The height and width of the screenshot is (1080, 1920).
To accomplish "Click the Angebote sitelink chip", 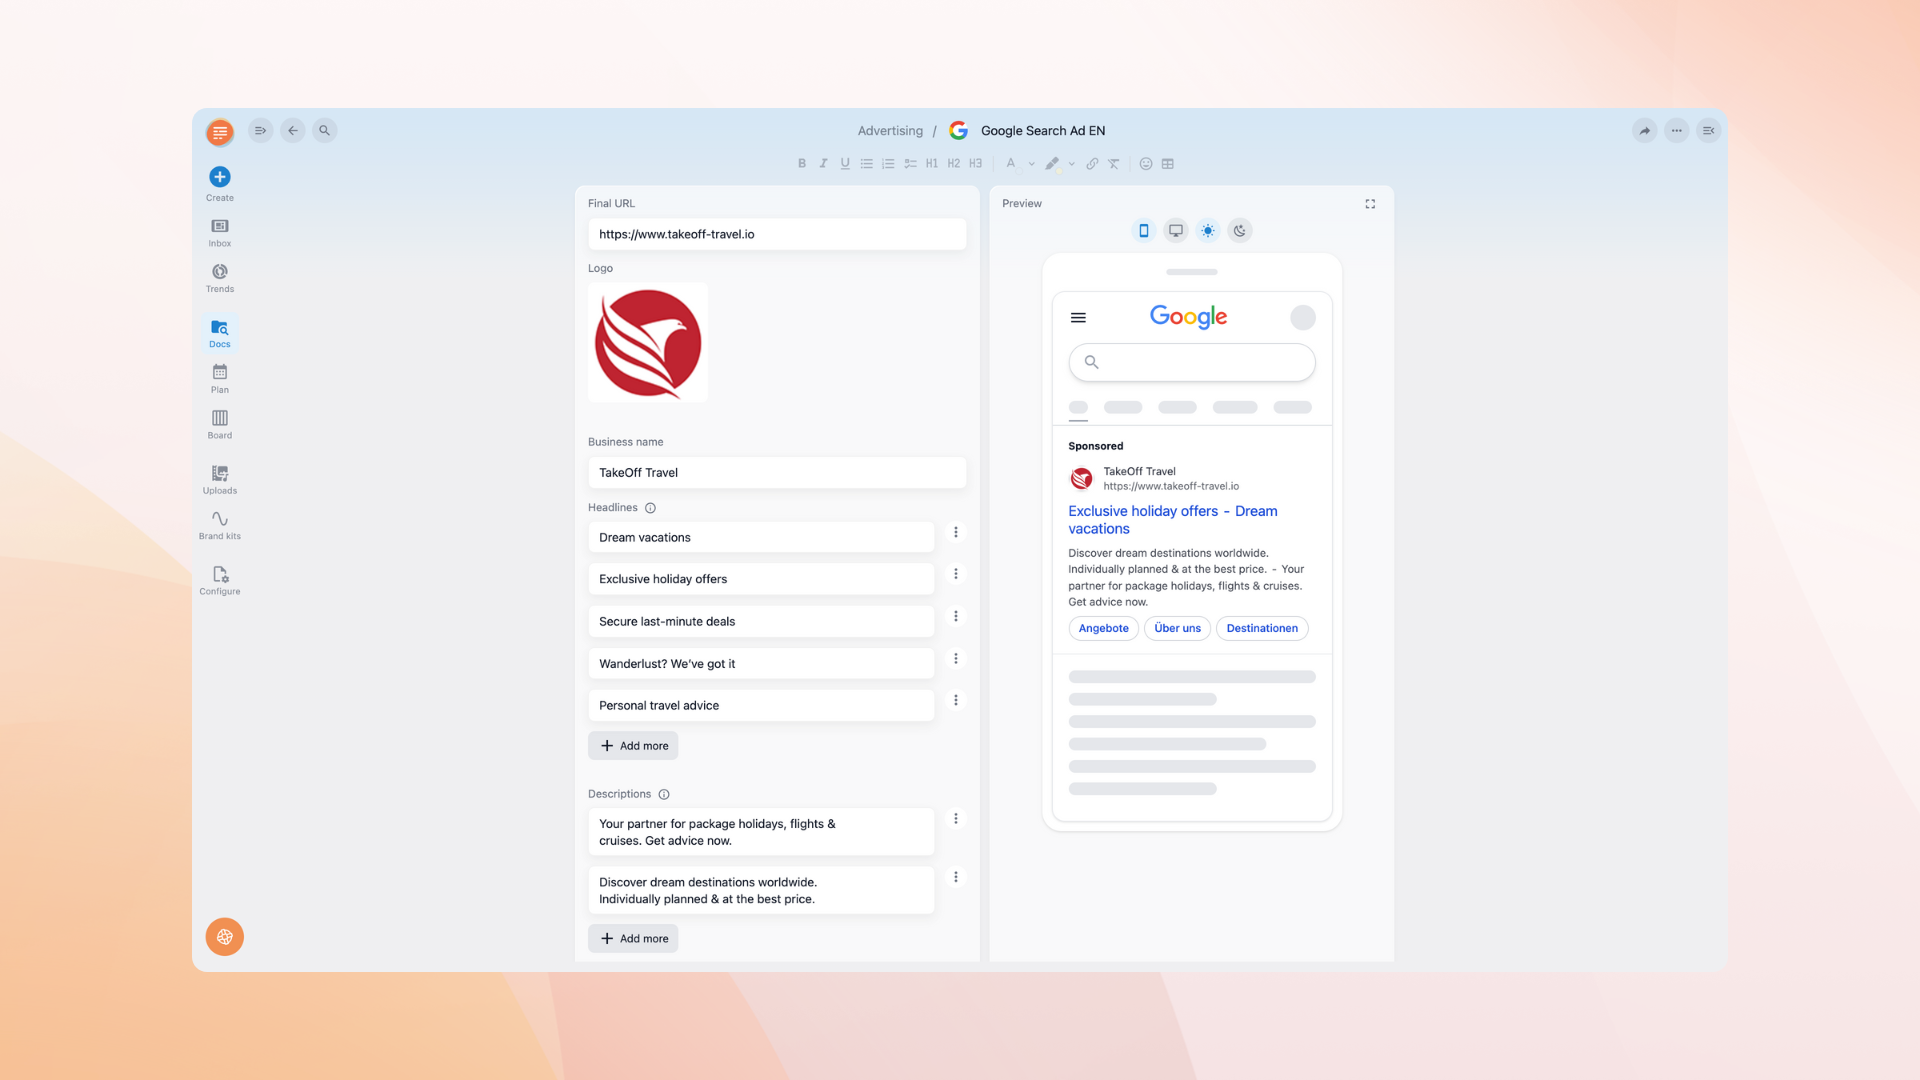I will [x=1103, y=628].
